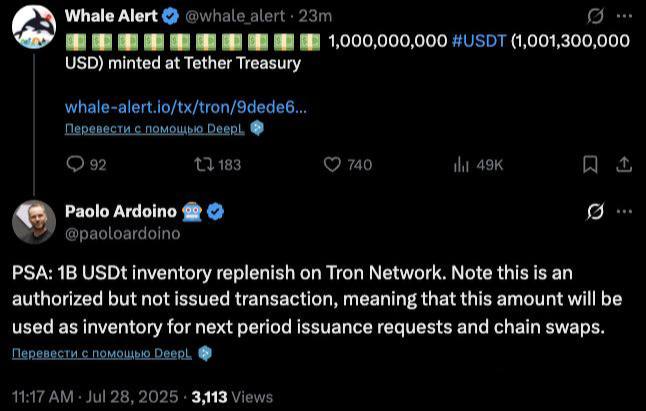The width and height of the screenshot is (646, 411).
Task: Share the Whale Alert tweet
Action: tap(624, 165)
